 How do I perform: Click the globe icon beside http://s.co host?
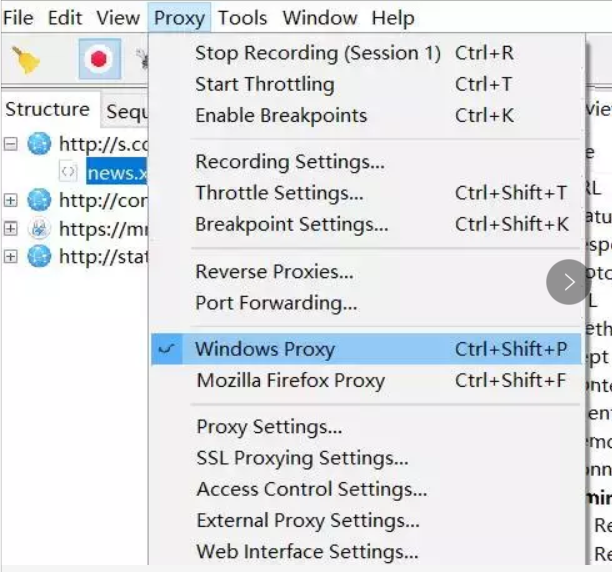pyautogui.click(x=40, y=144)
